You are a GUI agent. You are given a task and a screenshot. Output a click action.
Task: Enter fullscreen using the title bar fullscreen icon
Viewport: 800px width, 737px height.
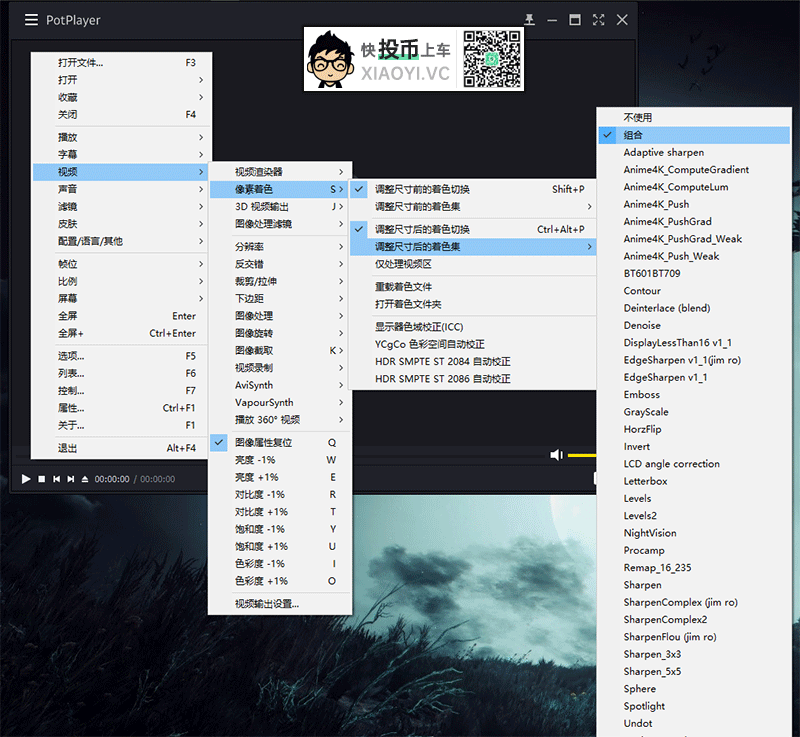pos(598,20)
